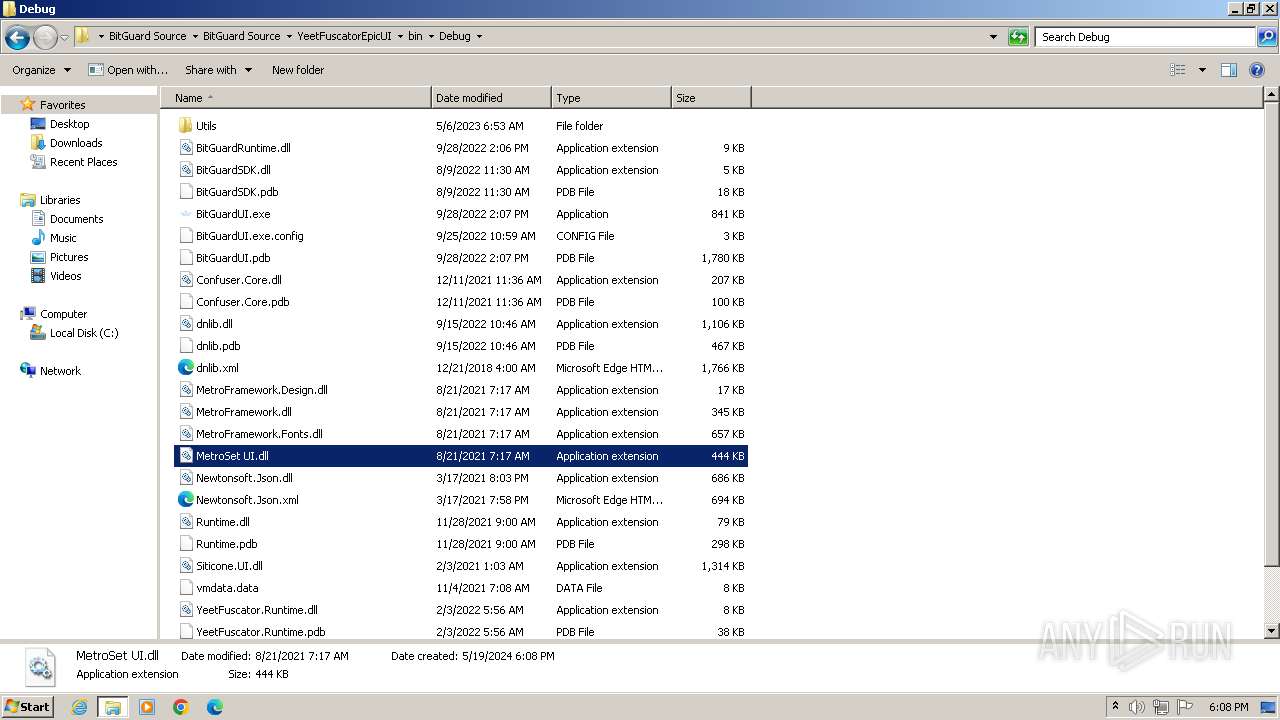Sort by the Type column header
The height and width of the screenshot is (720, 1280).
pos(611,98)
